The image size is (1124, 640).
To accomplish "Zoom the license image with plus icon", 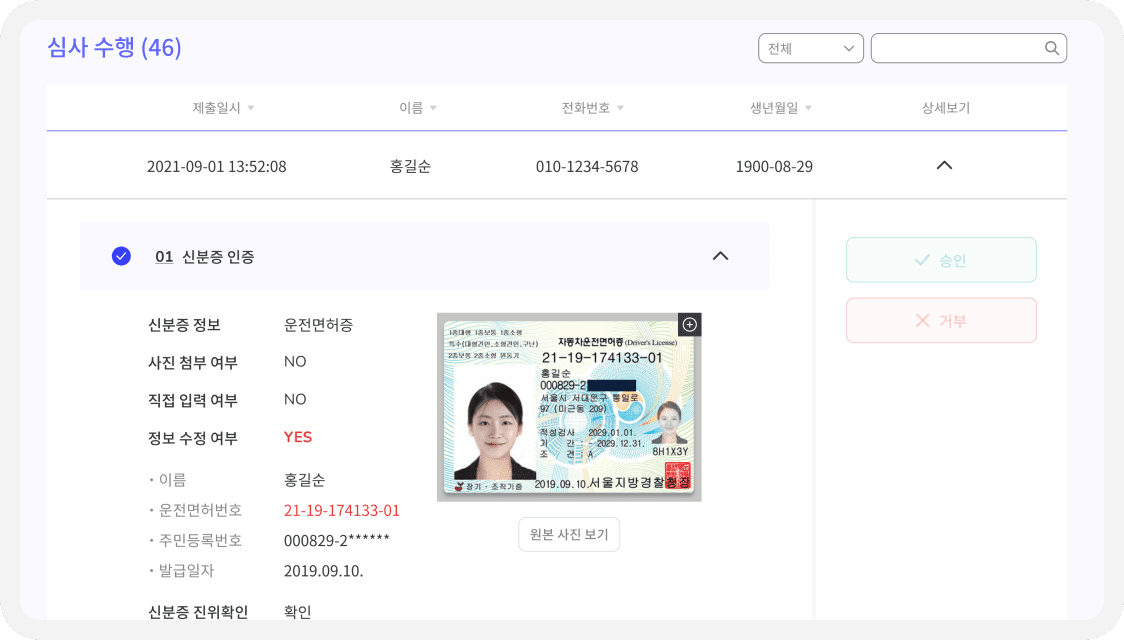I will (690, 325).
